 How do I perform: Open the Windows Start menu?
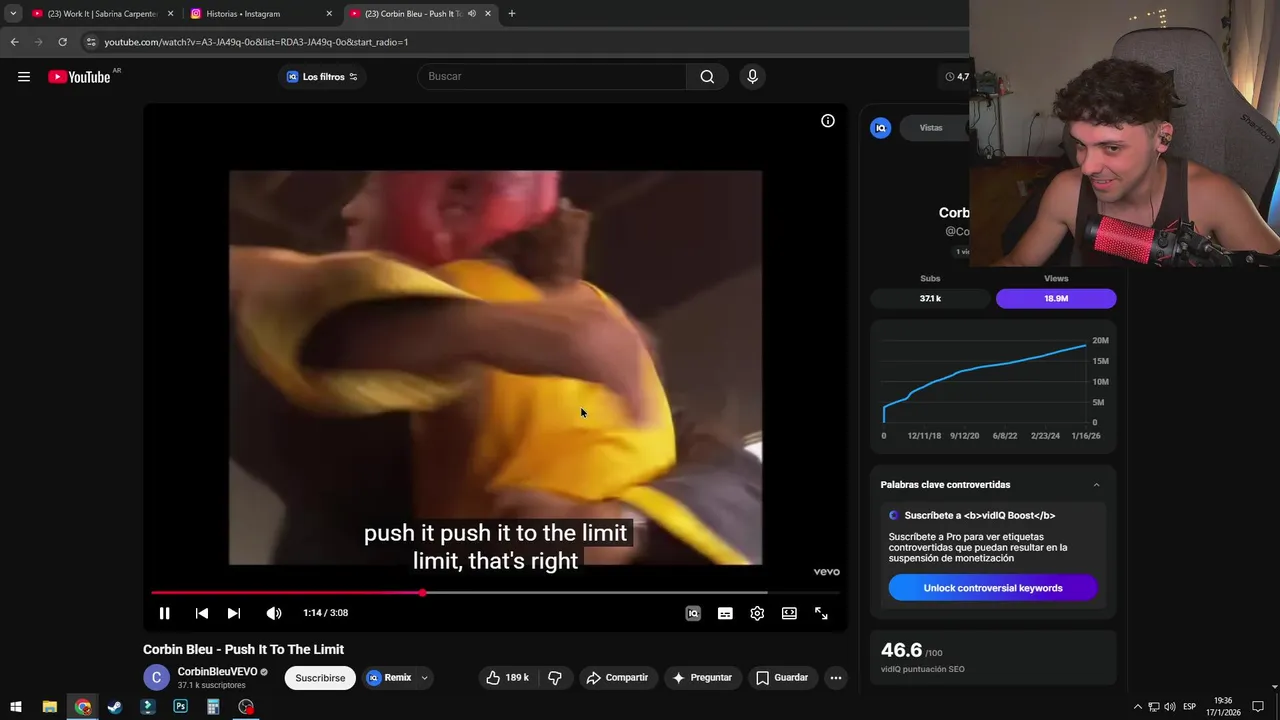16,707
